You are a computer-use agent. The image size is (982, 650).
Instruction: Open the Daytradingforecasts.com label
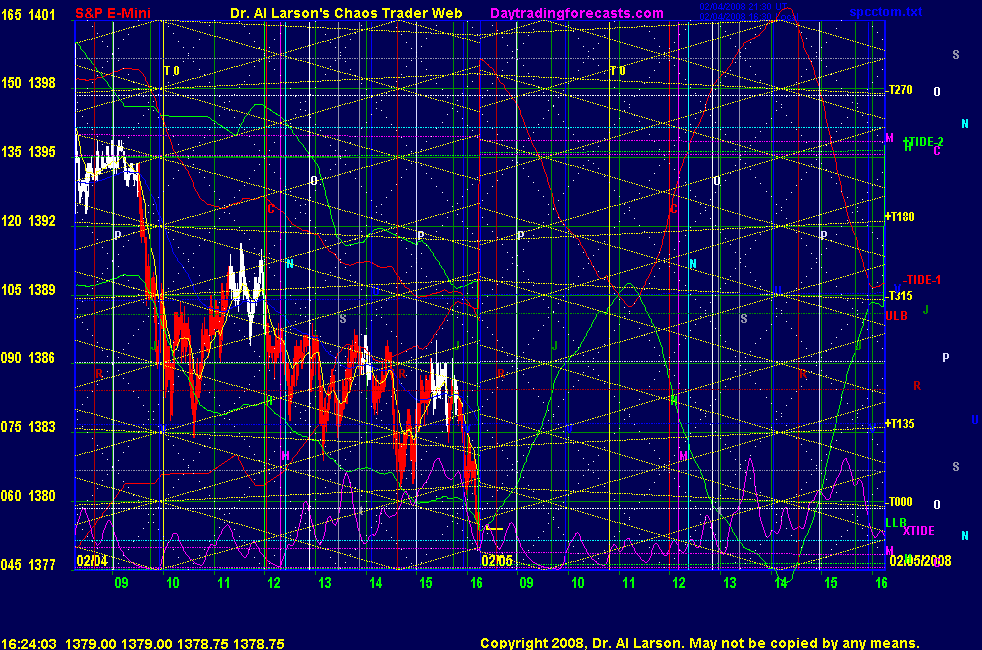(x=577, y=13)
